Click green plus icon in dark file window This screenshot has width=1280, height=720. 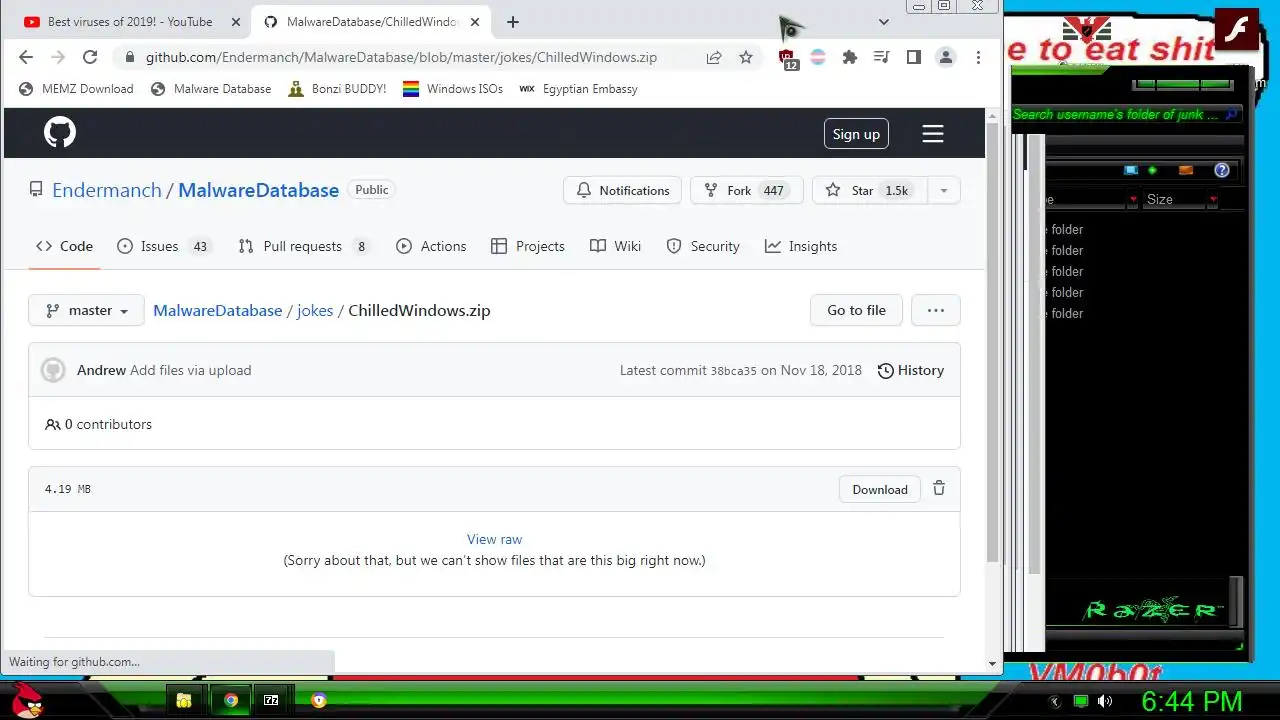point(1152,170)
